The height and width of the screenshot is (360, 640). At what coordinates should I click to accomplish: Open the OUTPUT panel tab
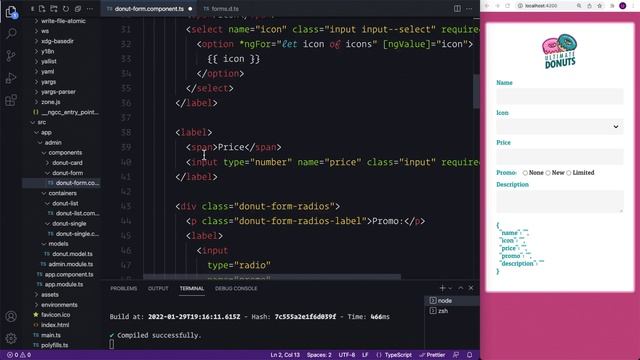[158, 289]
